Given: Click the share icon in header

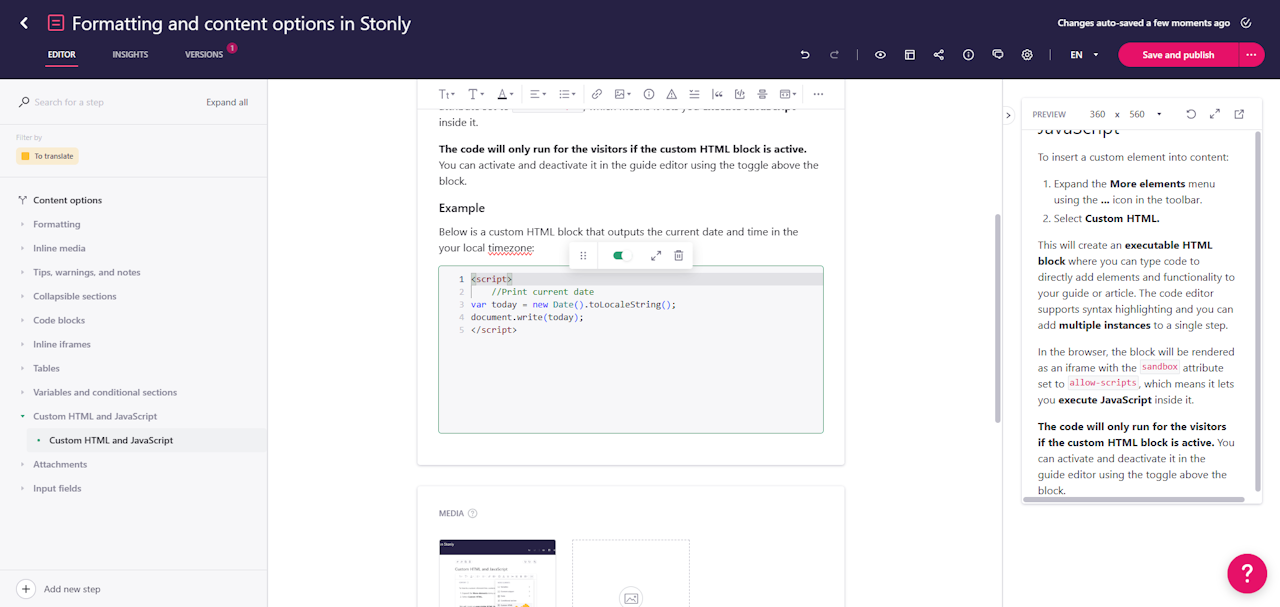Looking at the screenshot, I should tap(939, 55).
